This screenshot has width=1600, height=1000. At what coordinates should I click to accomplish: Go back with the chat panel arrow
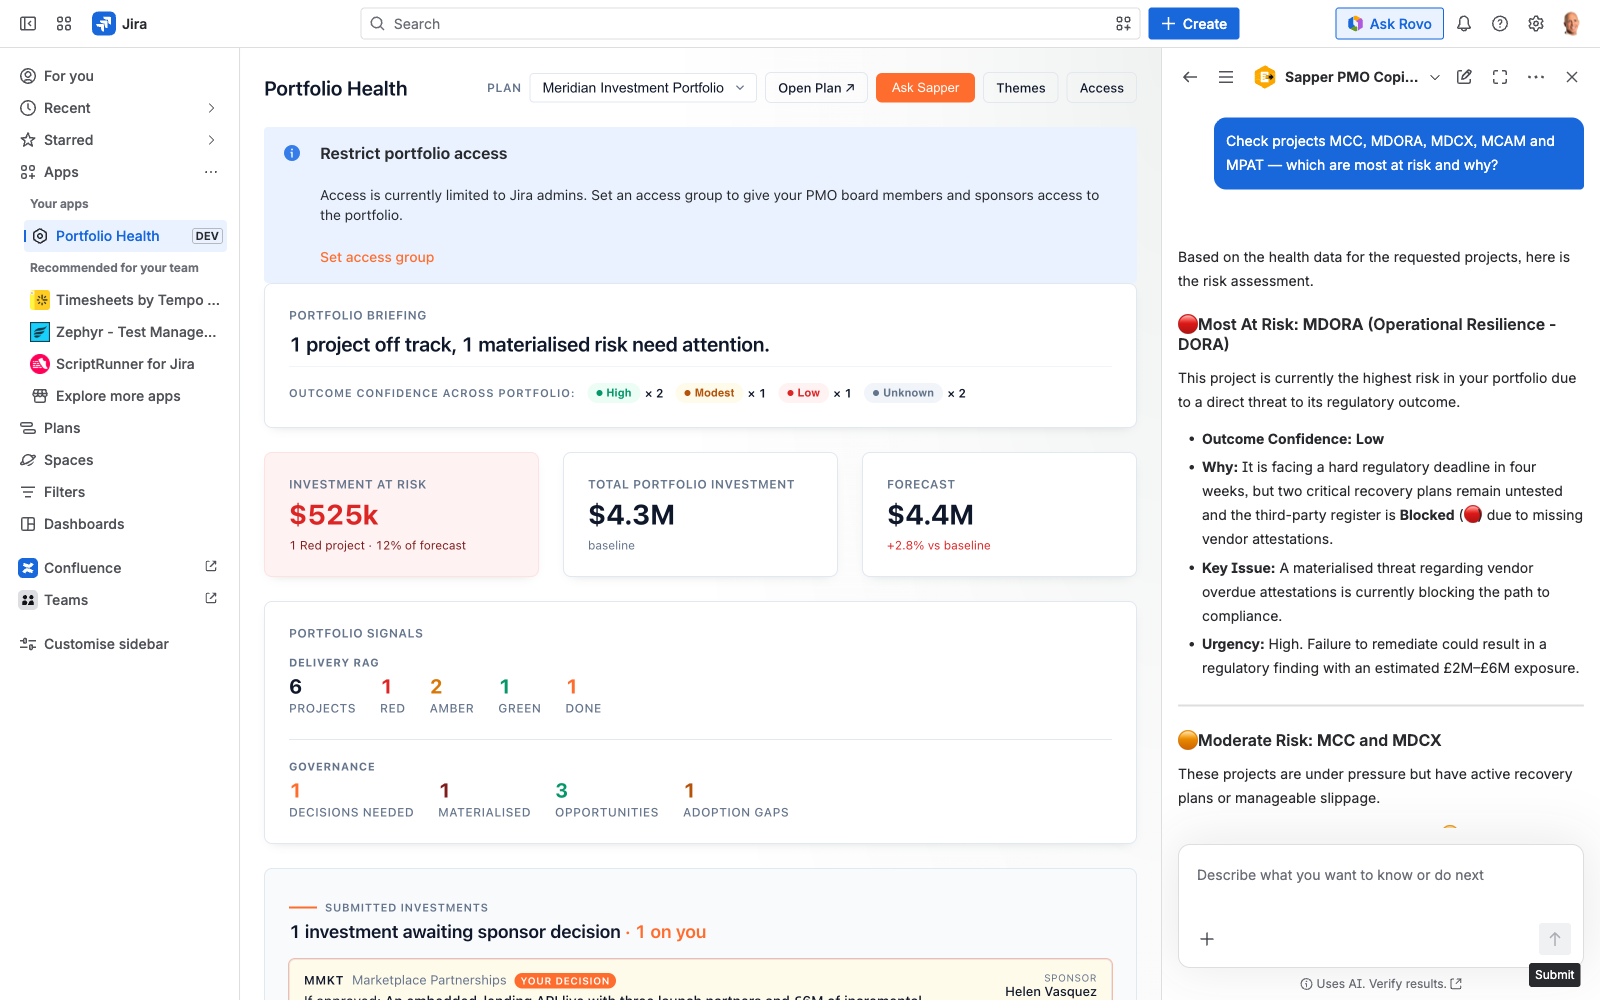[x=1190, y=77]
